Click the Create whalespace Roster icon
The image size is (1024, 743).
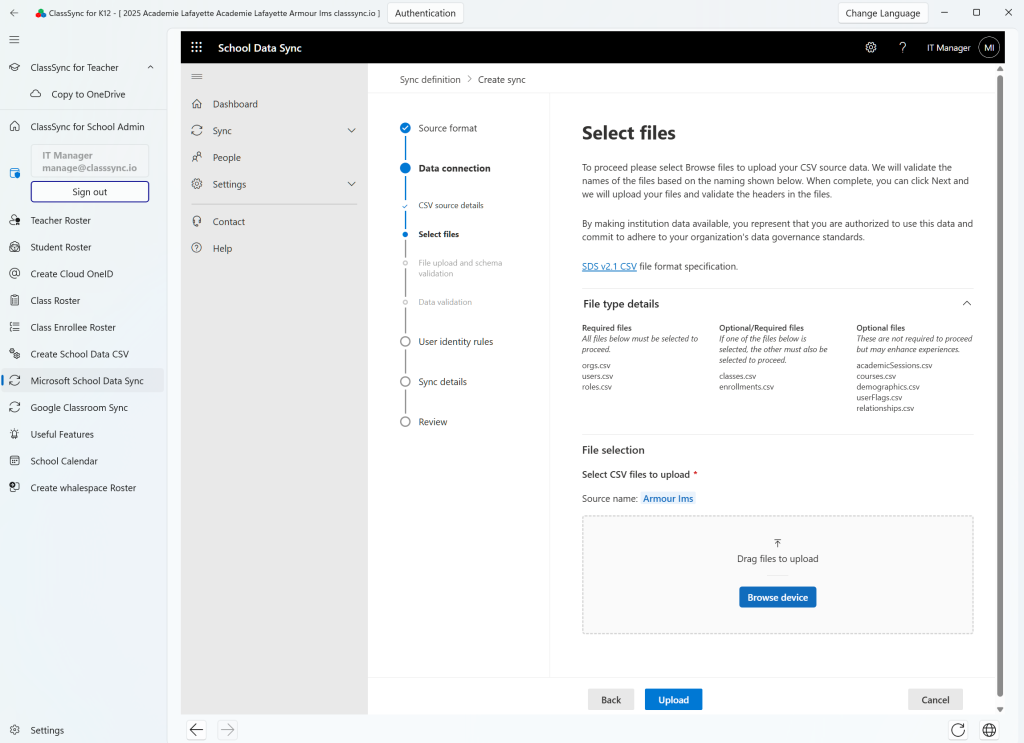(x=14, y=488)
